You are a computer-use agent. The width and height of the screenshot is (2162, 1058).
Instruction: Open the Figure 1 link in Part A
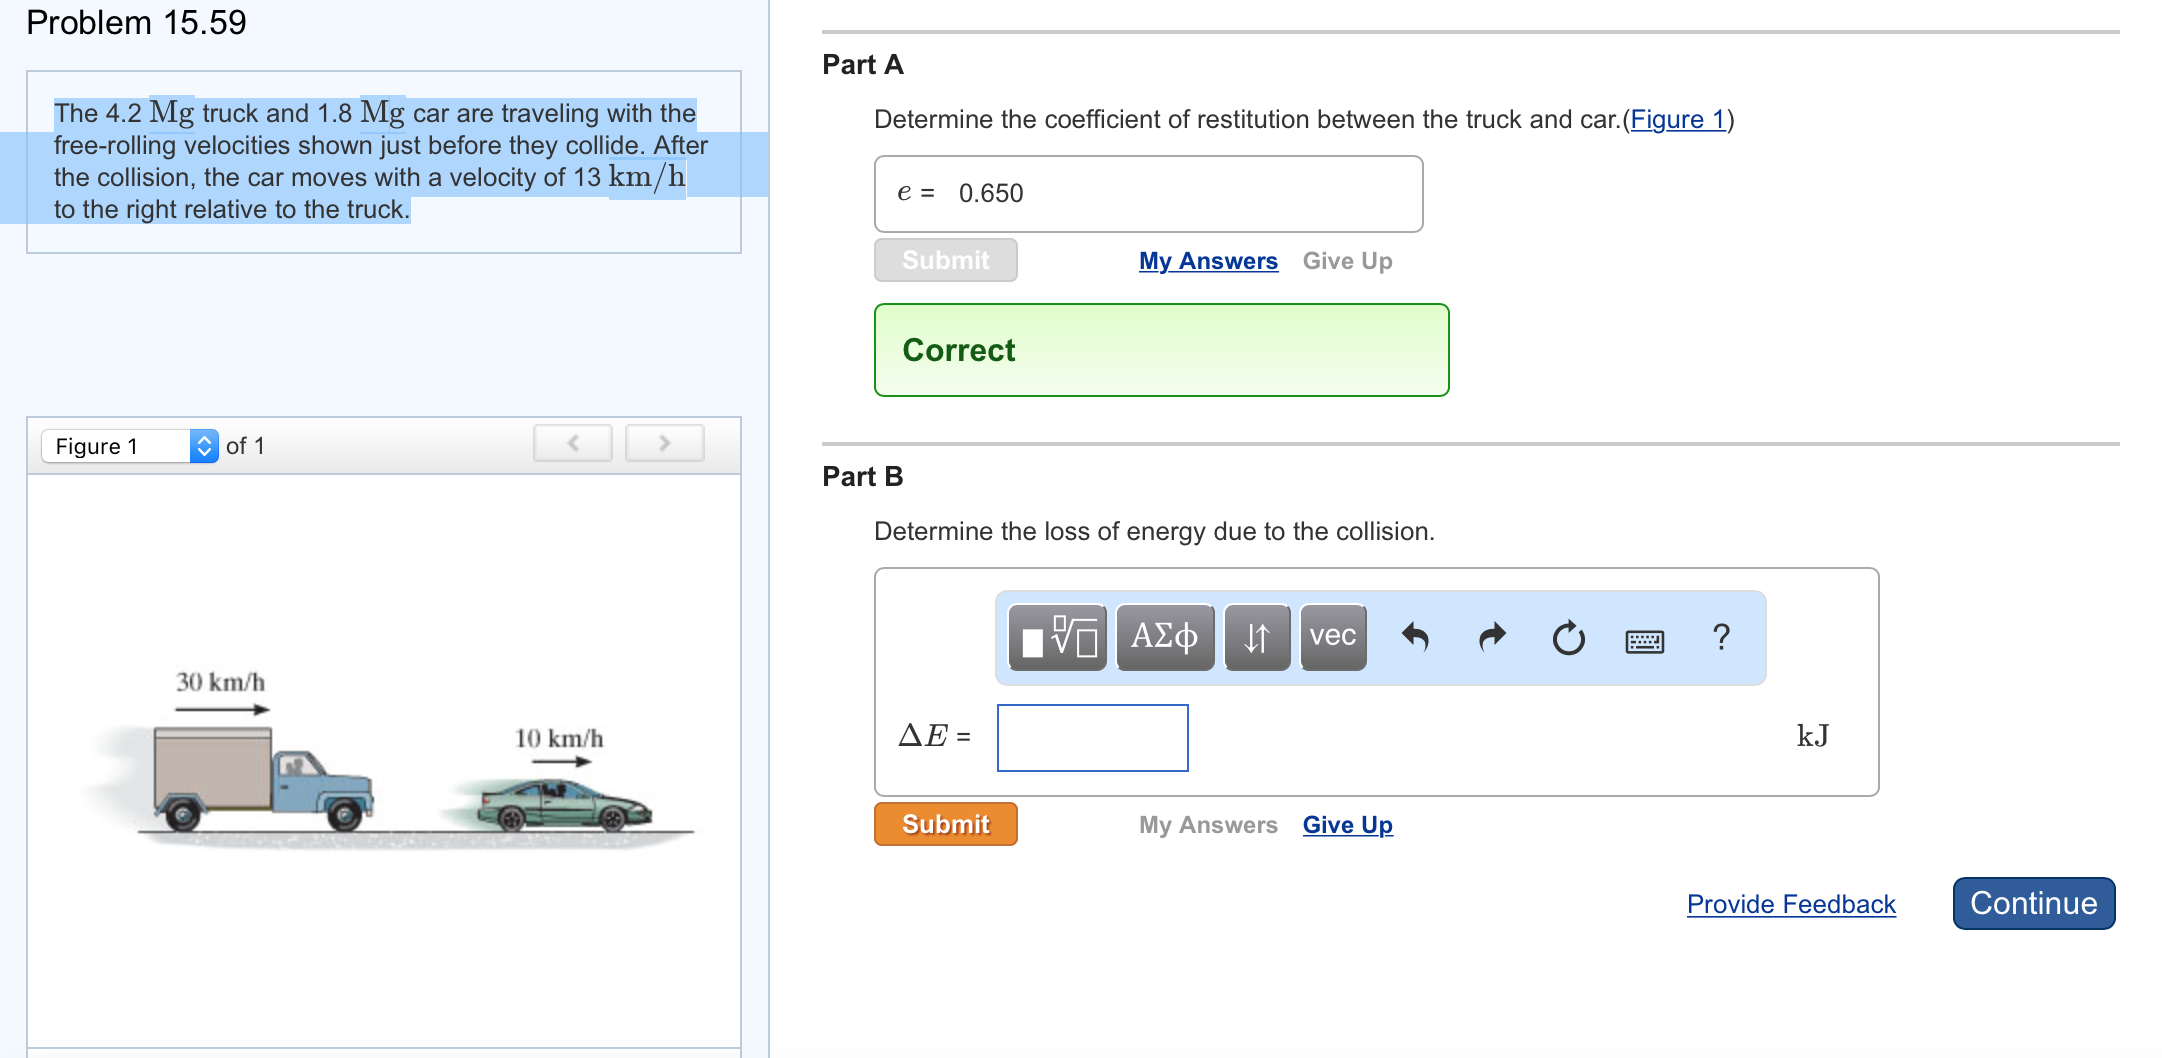tap(1678, 119)
